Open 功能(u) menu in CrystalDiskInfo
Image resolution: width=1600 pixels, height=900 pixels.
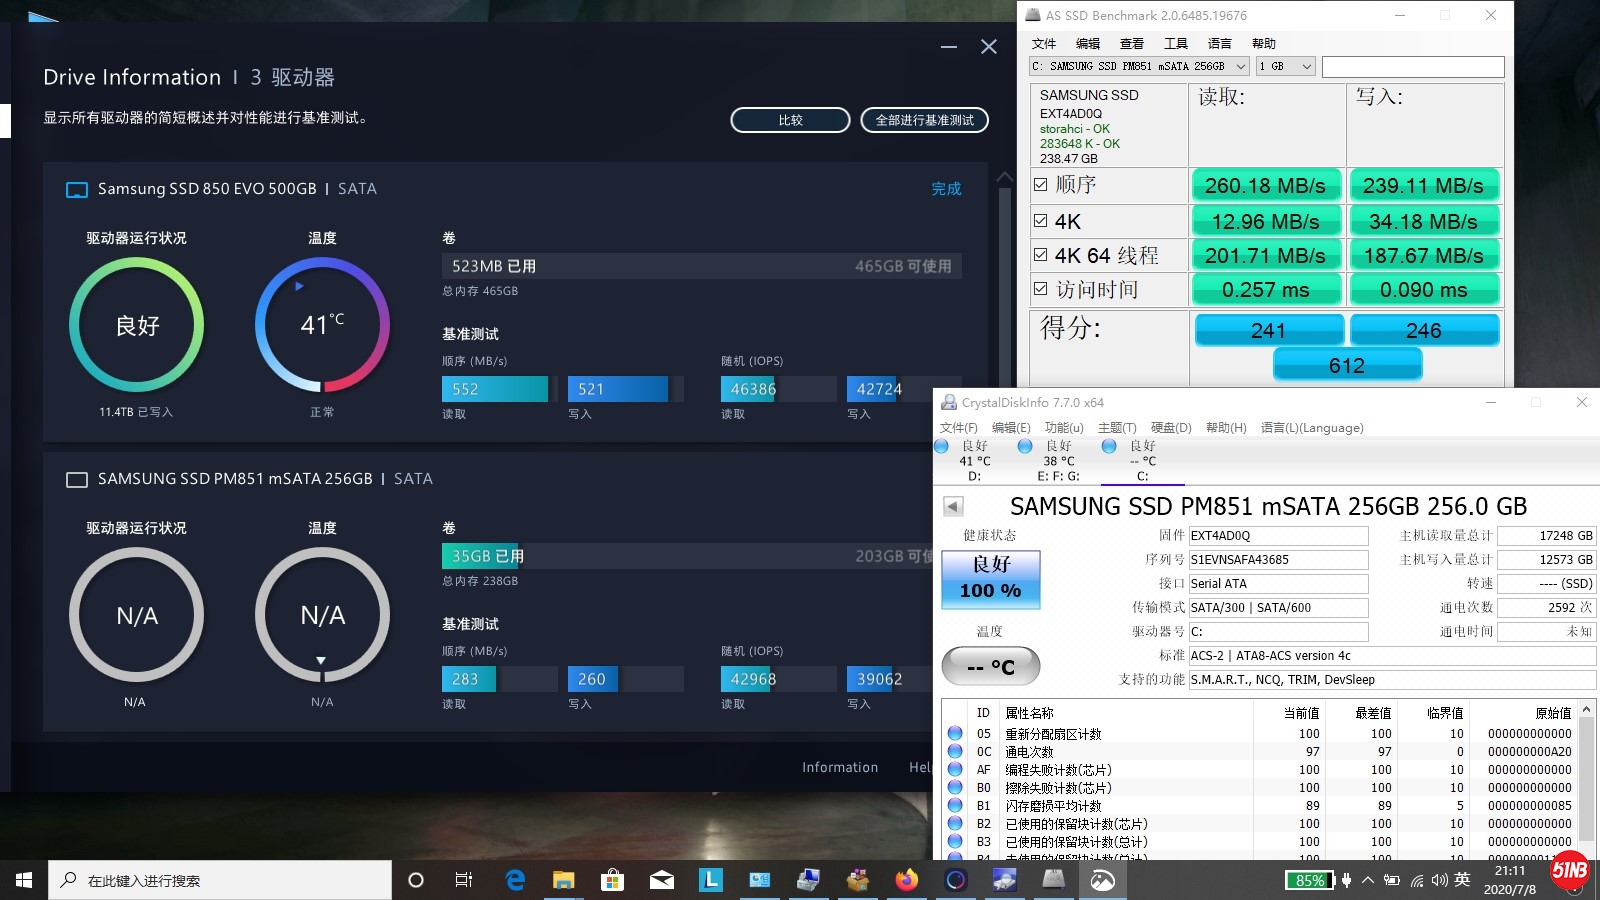(x=1064, y=428)
